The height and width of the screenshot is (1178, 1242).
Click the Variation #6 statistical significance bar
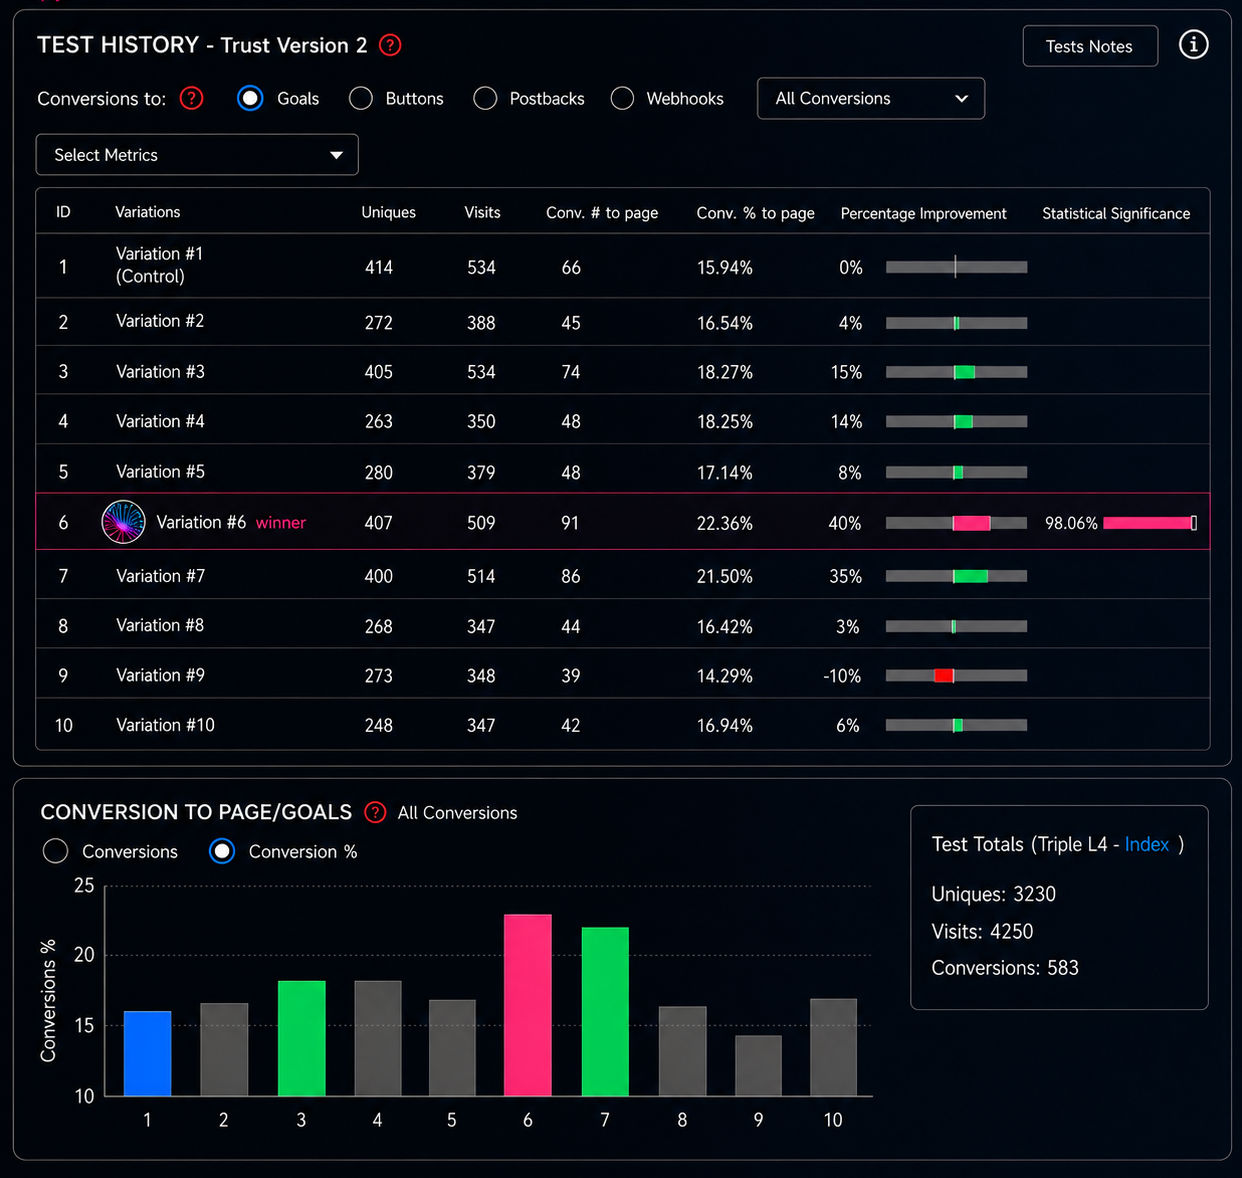pos(1150,523)
